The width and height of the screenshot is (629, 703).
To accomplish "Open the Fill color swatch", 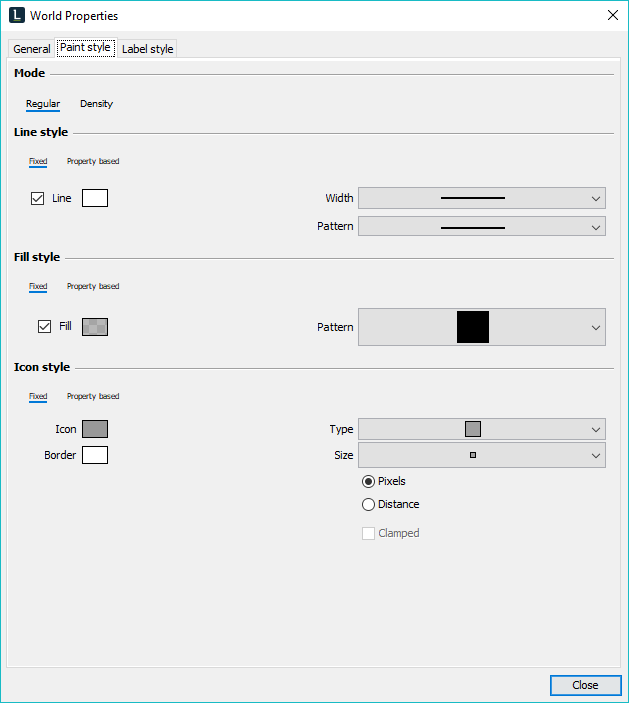I will (95, 326).
